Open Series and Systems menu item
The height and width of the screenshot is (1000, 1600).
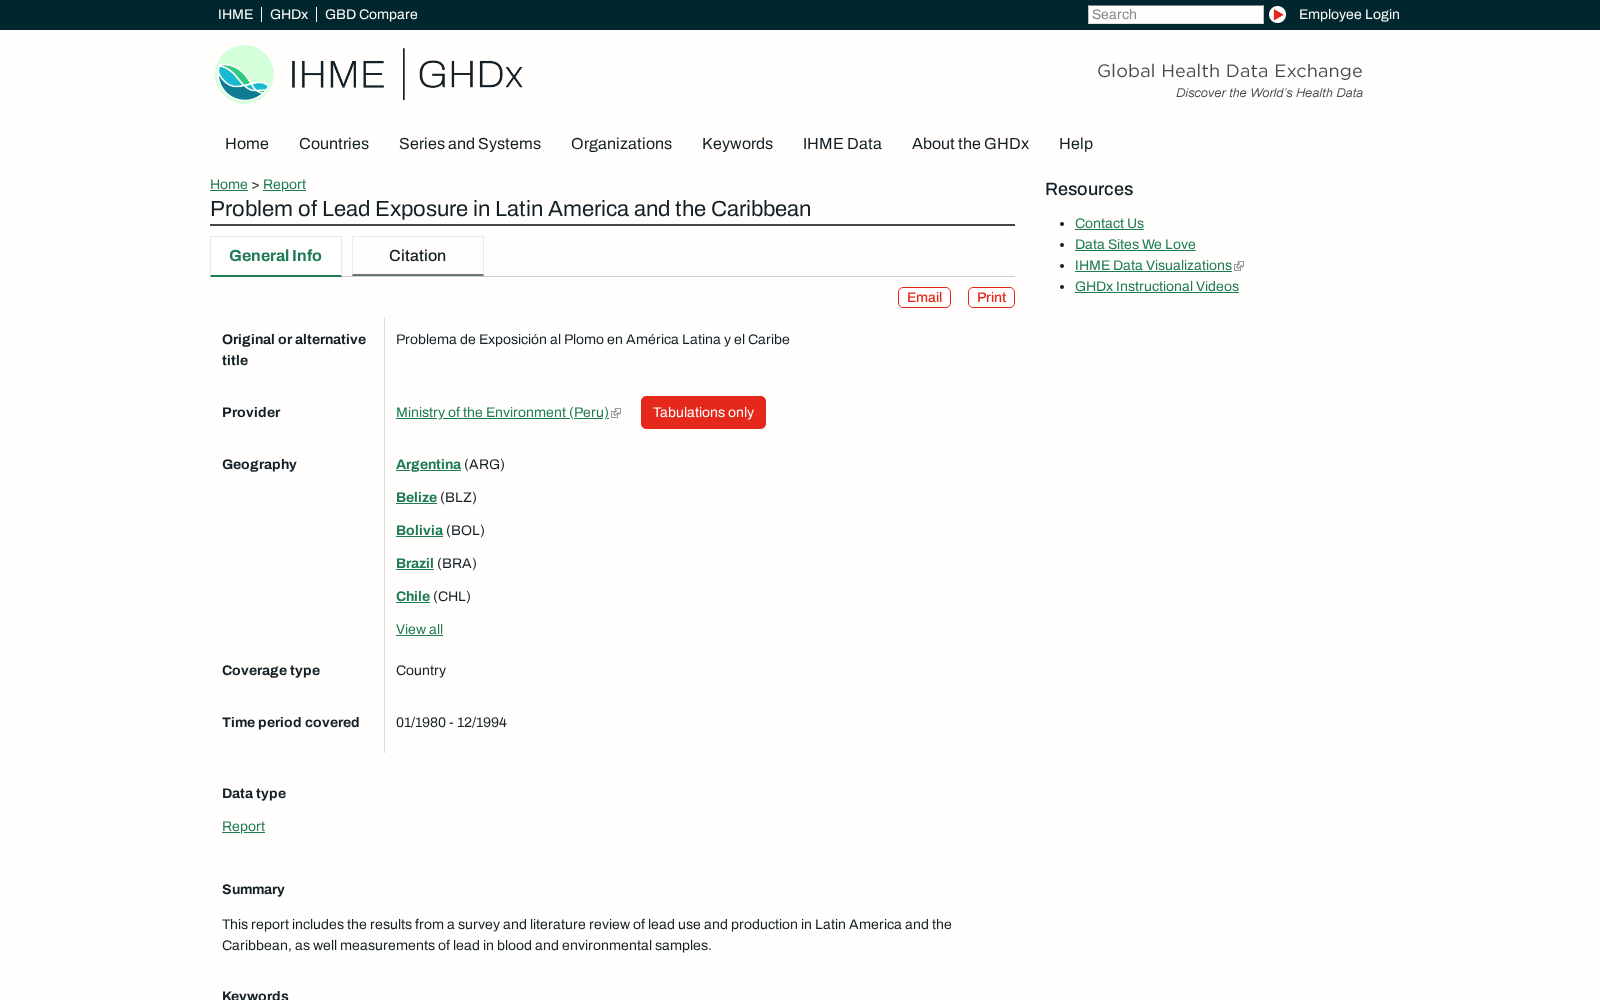(x=470, y=144)
